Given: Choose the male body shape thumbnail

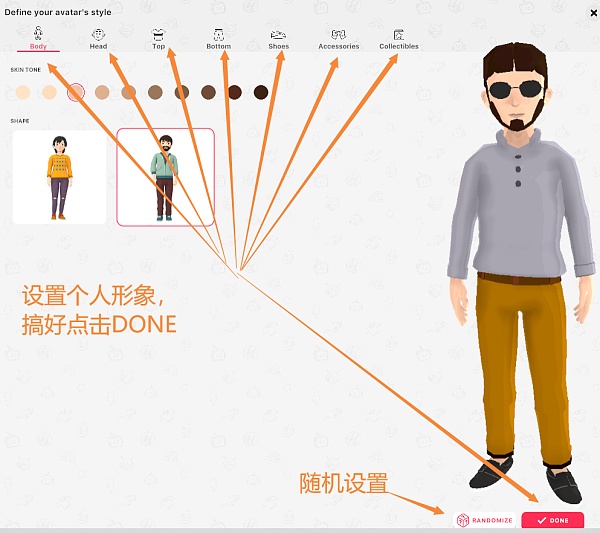Looking at the screenshot, I should [x=165, y=177].
